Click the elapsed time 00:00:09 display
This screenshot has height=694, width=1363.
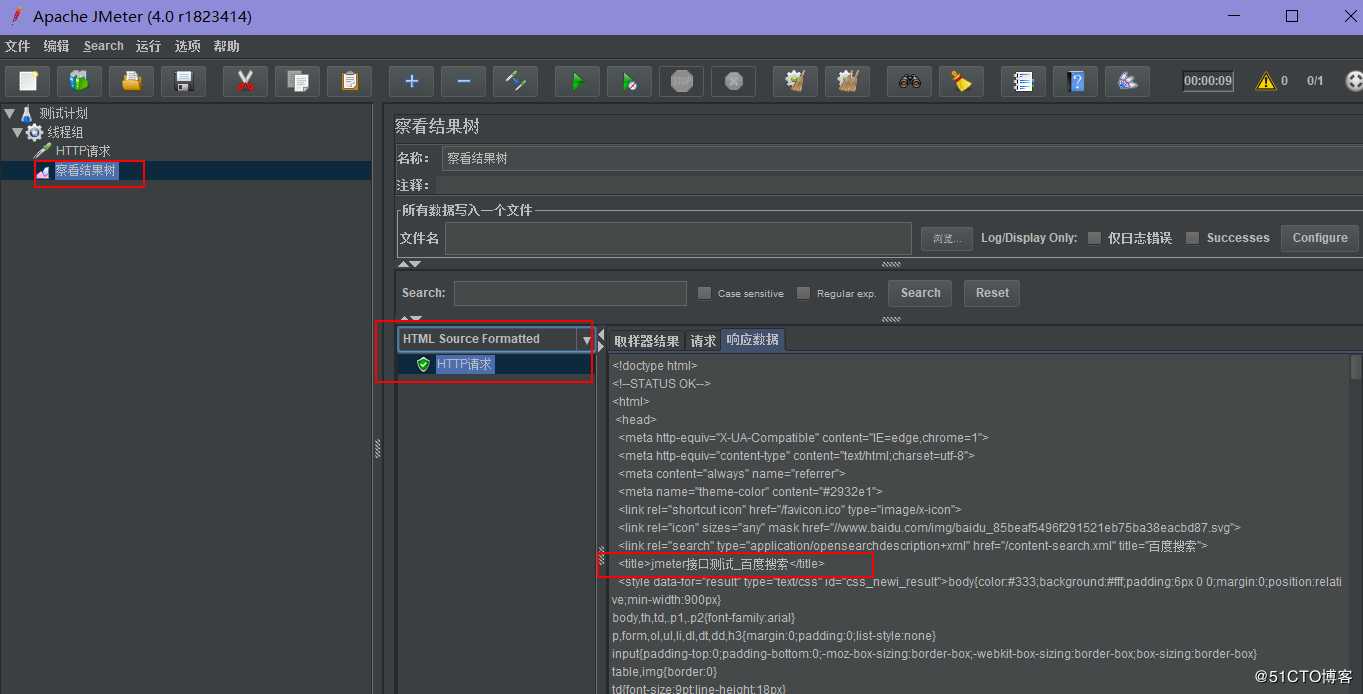(x=1208, y=81)
